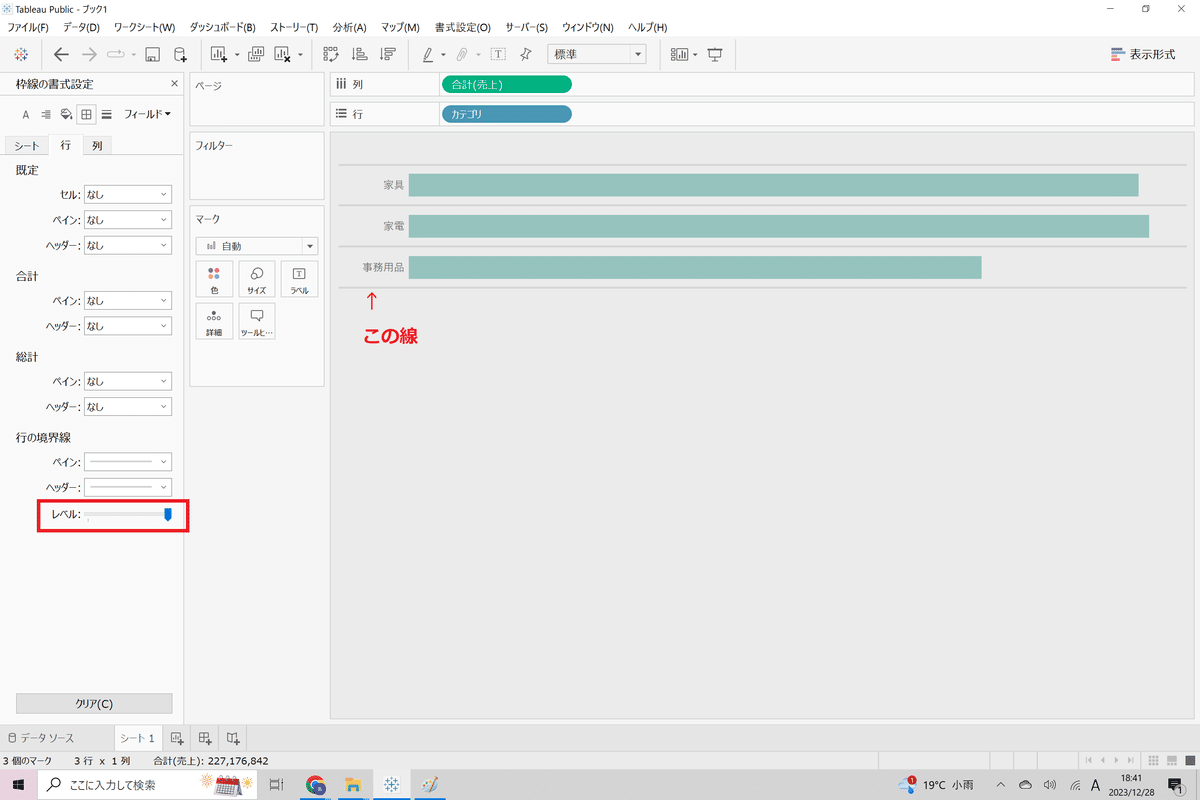The image size is (1200, 800).
Task: Open the ワークシート(W) menu
Action: 144,27
